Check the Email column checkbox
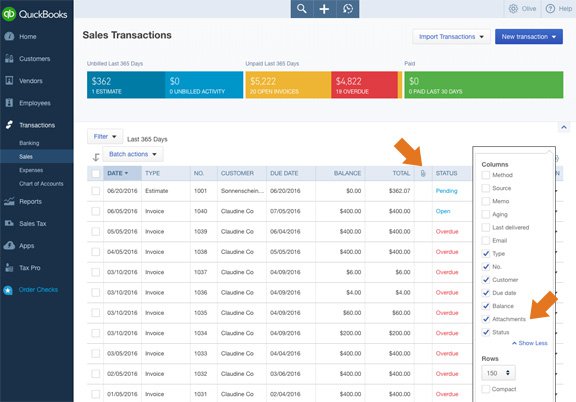576x402 pixels. (486, 240)
